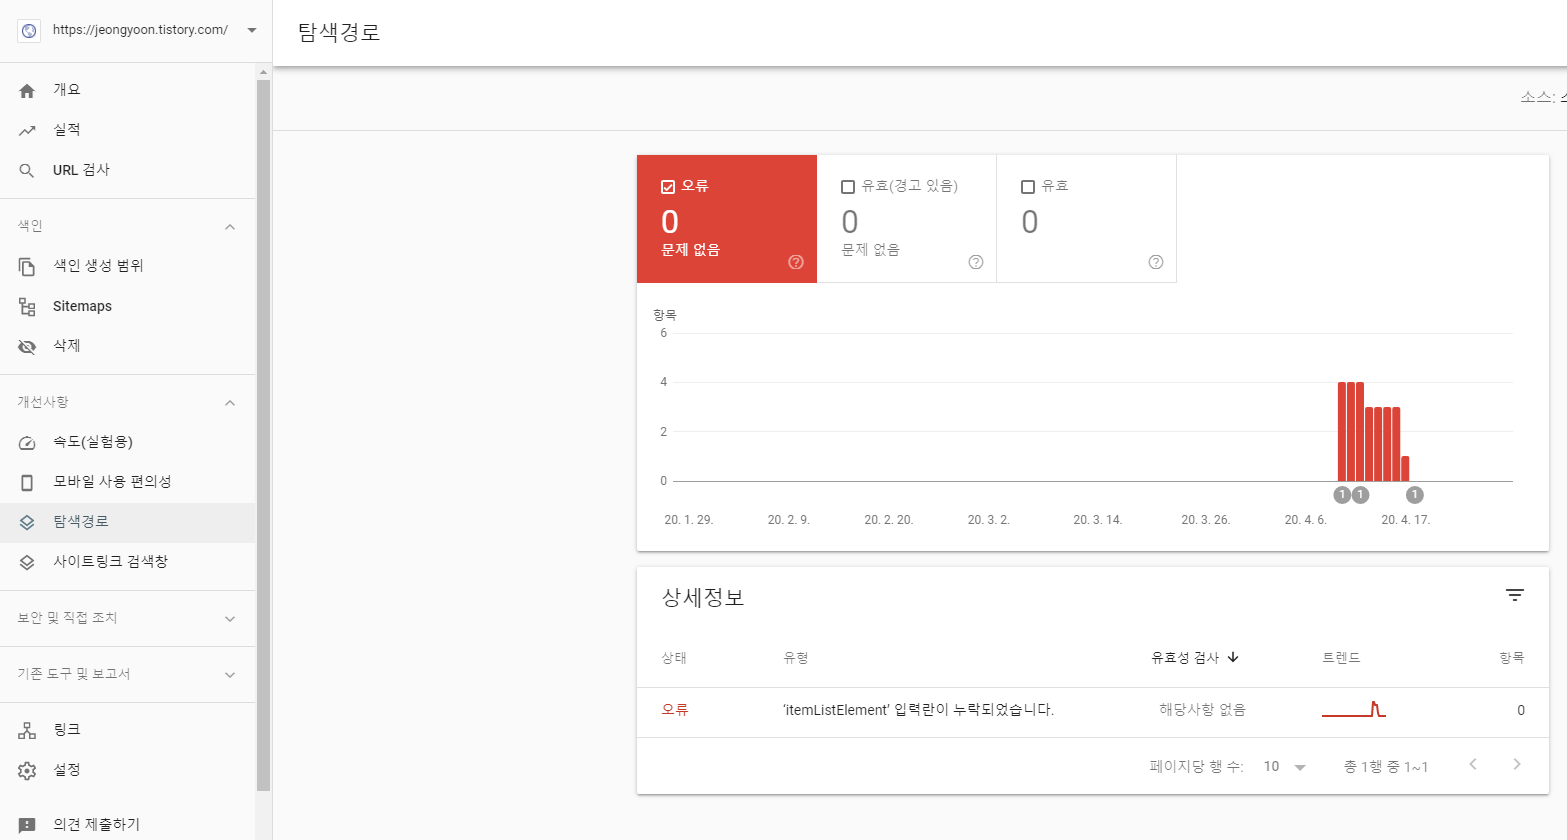Image resolution: width=1567 pixels, height=840 pixels.
Task: Open the 삭제 page
Action: point(128,346)
